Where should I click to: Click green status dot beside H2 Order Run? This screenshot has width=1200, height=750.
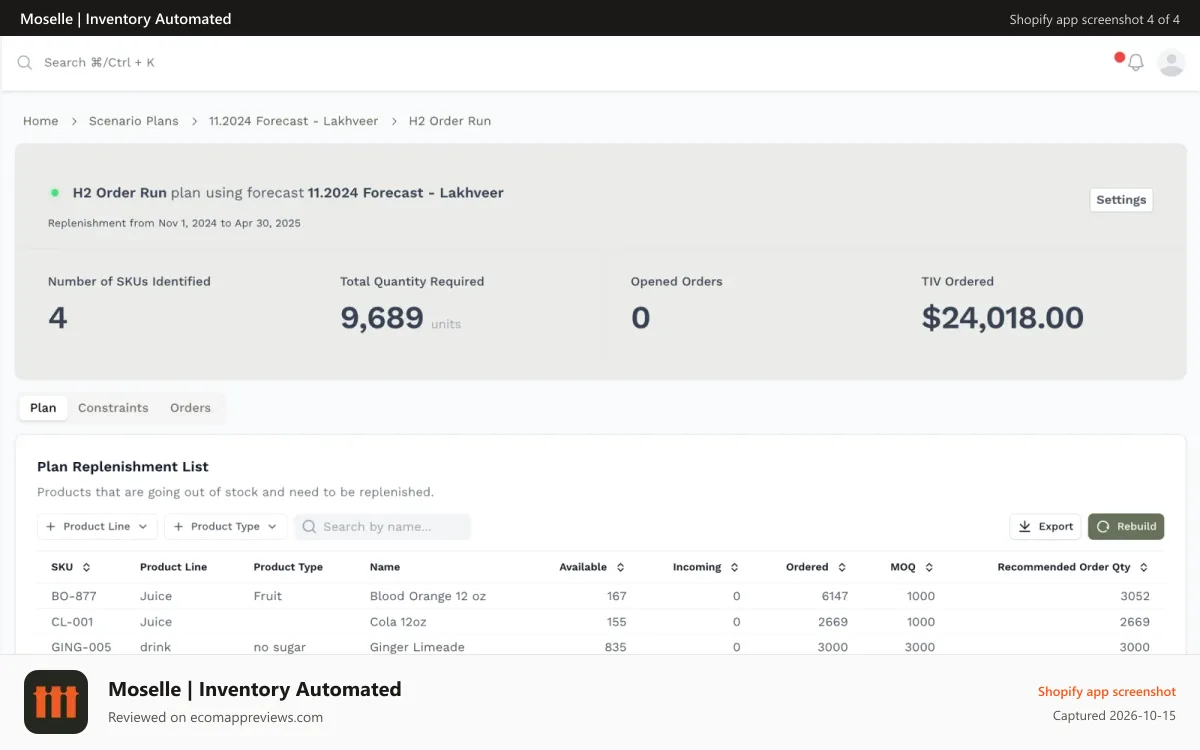(x=55, y=192)
